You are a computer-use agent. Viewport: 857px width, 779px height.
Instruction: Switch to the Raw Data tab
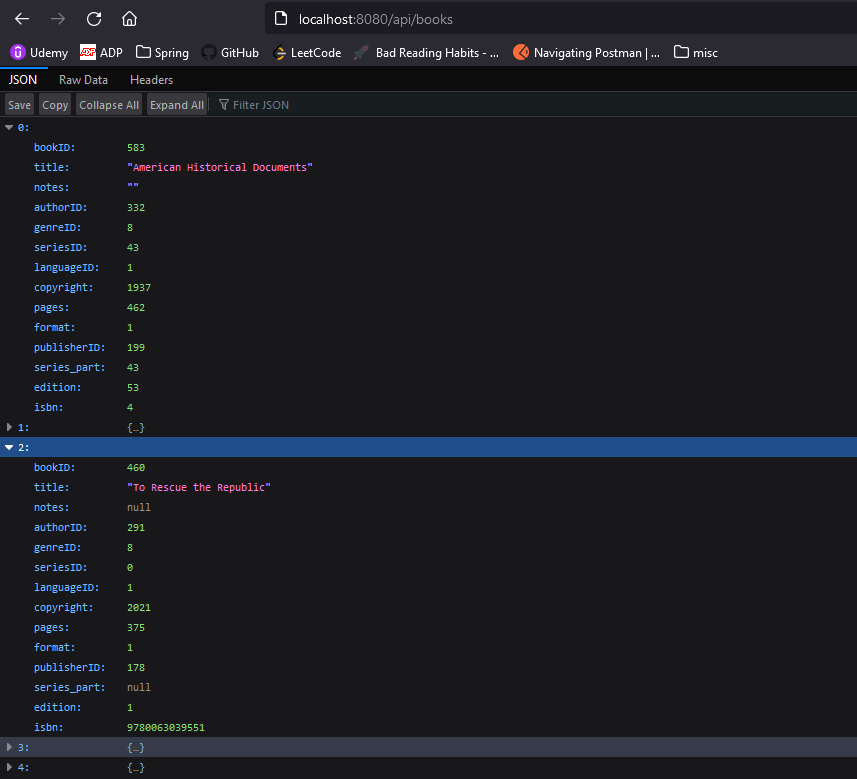tap(83, 80)
